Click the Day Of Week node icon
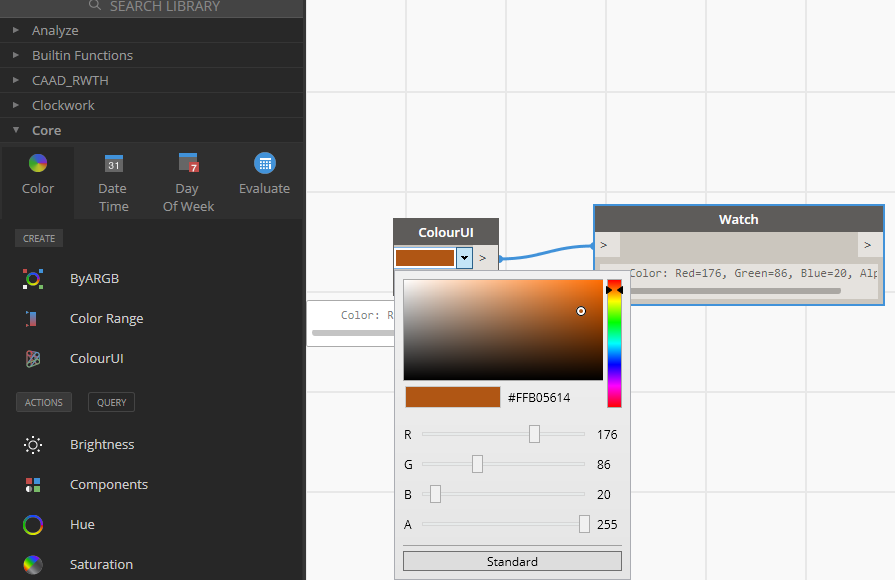Screen dimensions: 895x580 coord(188,163)
